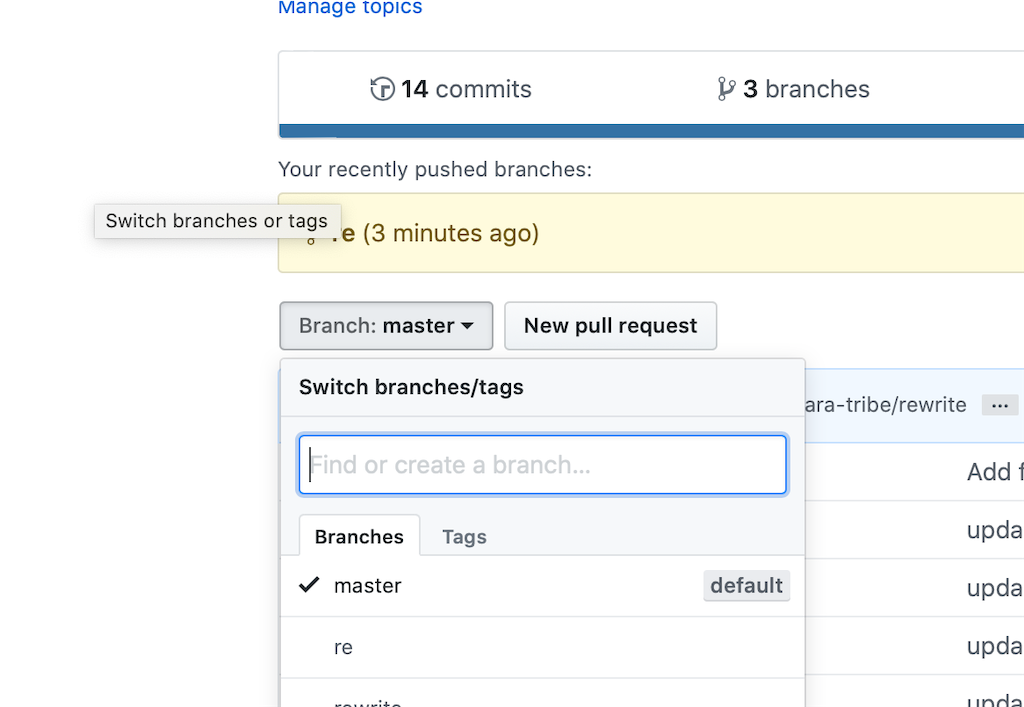Focus the Find or create a branch field
The width and height of the screenshot is (1024, 707).
click(542, 465)
